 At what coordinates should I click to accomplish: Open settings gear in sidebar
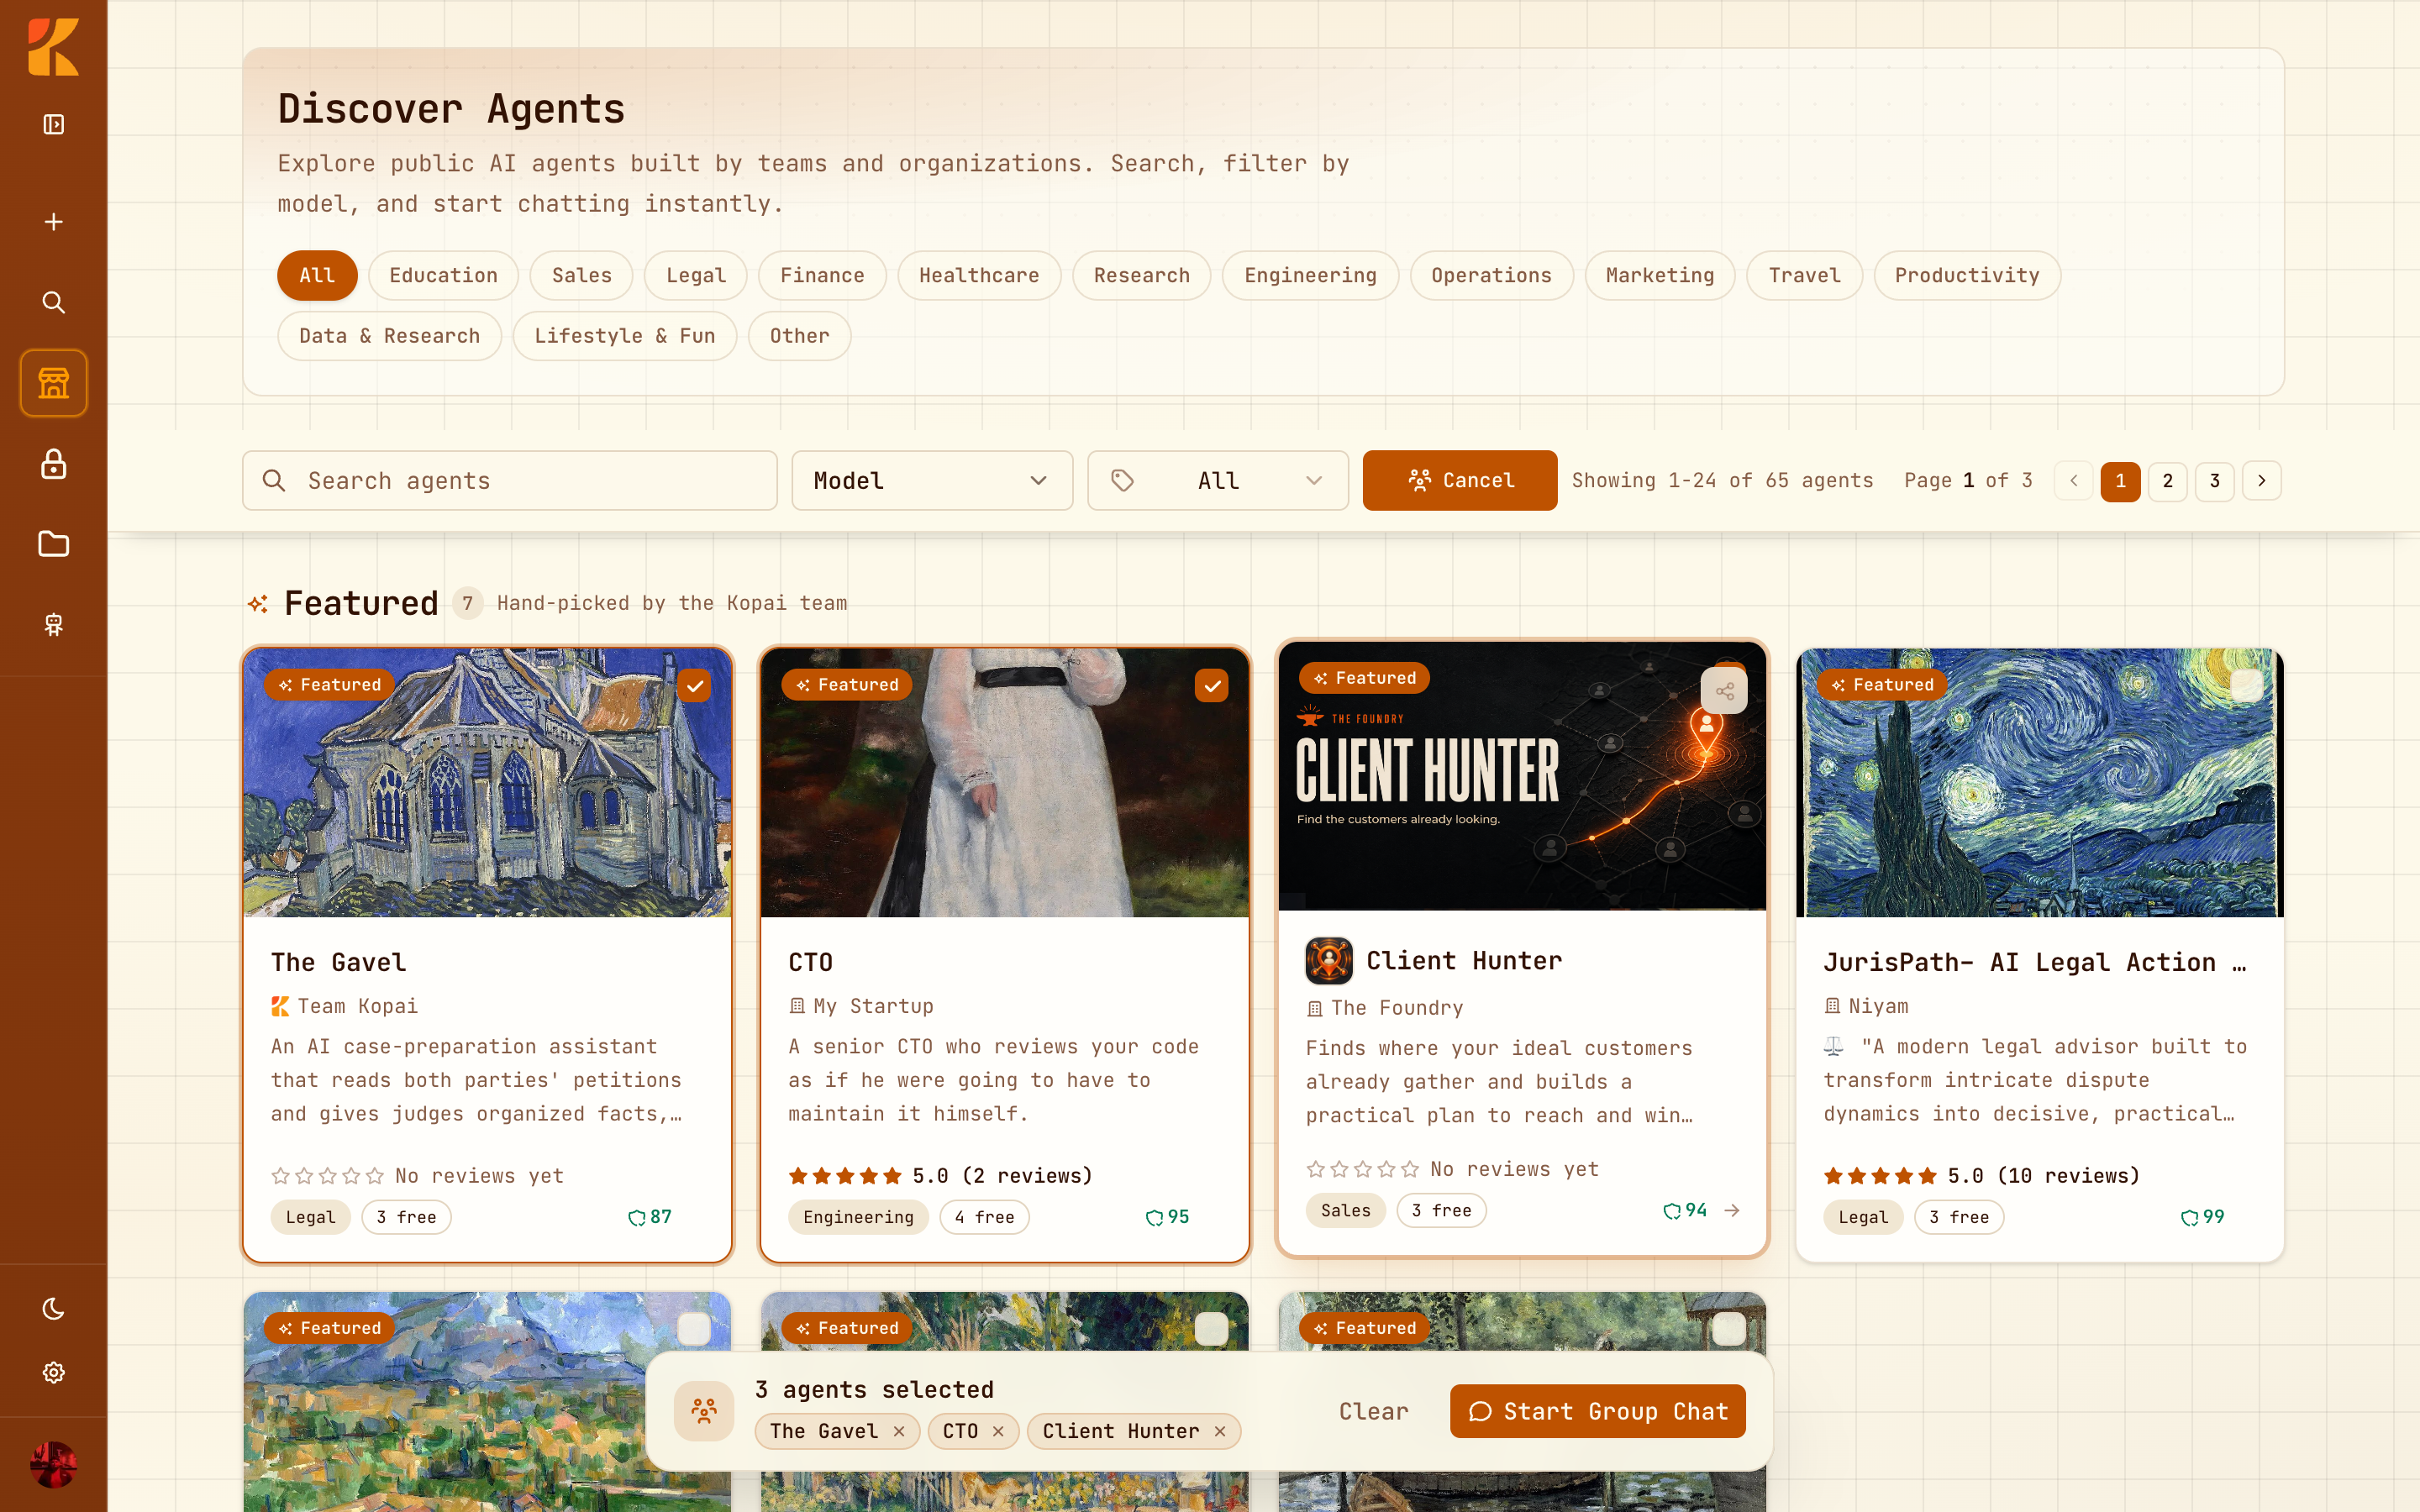click(53, 1372)
